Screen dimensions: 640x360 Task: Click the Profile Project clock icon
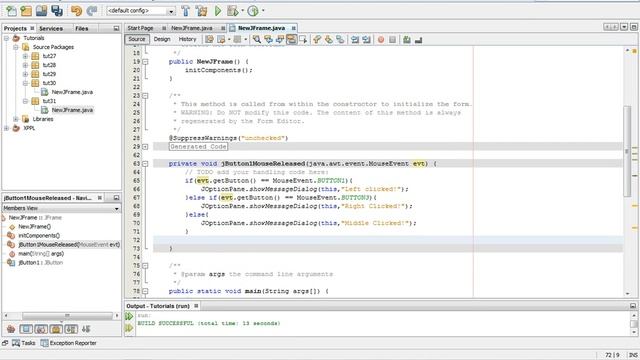253,11
